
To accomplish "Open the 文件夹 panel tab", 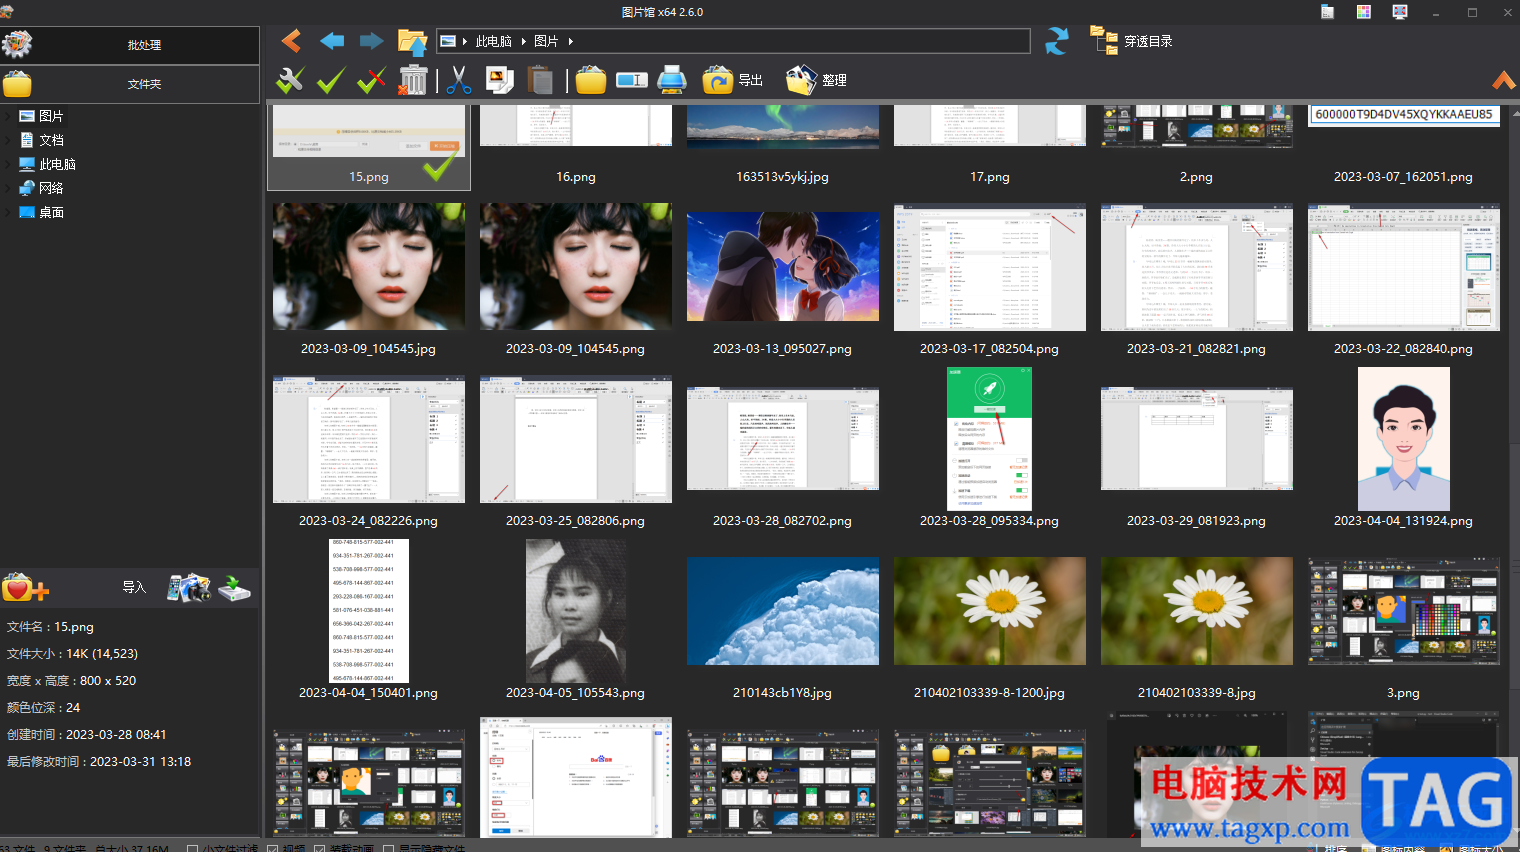I will pyautogui.click(x=130, y=84).
